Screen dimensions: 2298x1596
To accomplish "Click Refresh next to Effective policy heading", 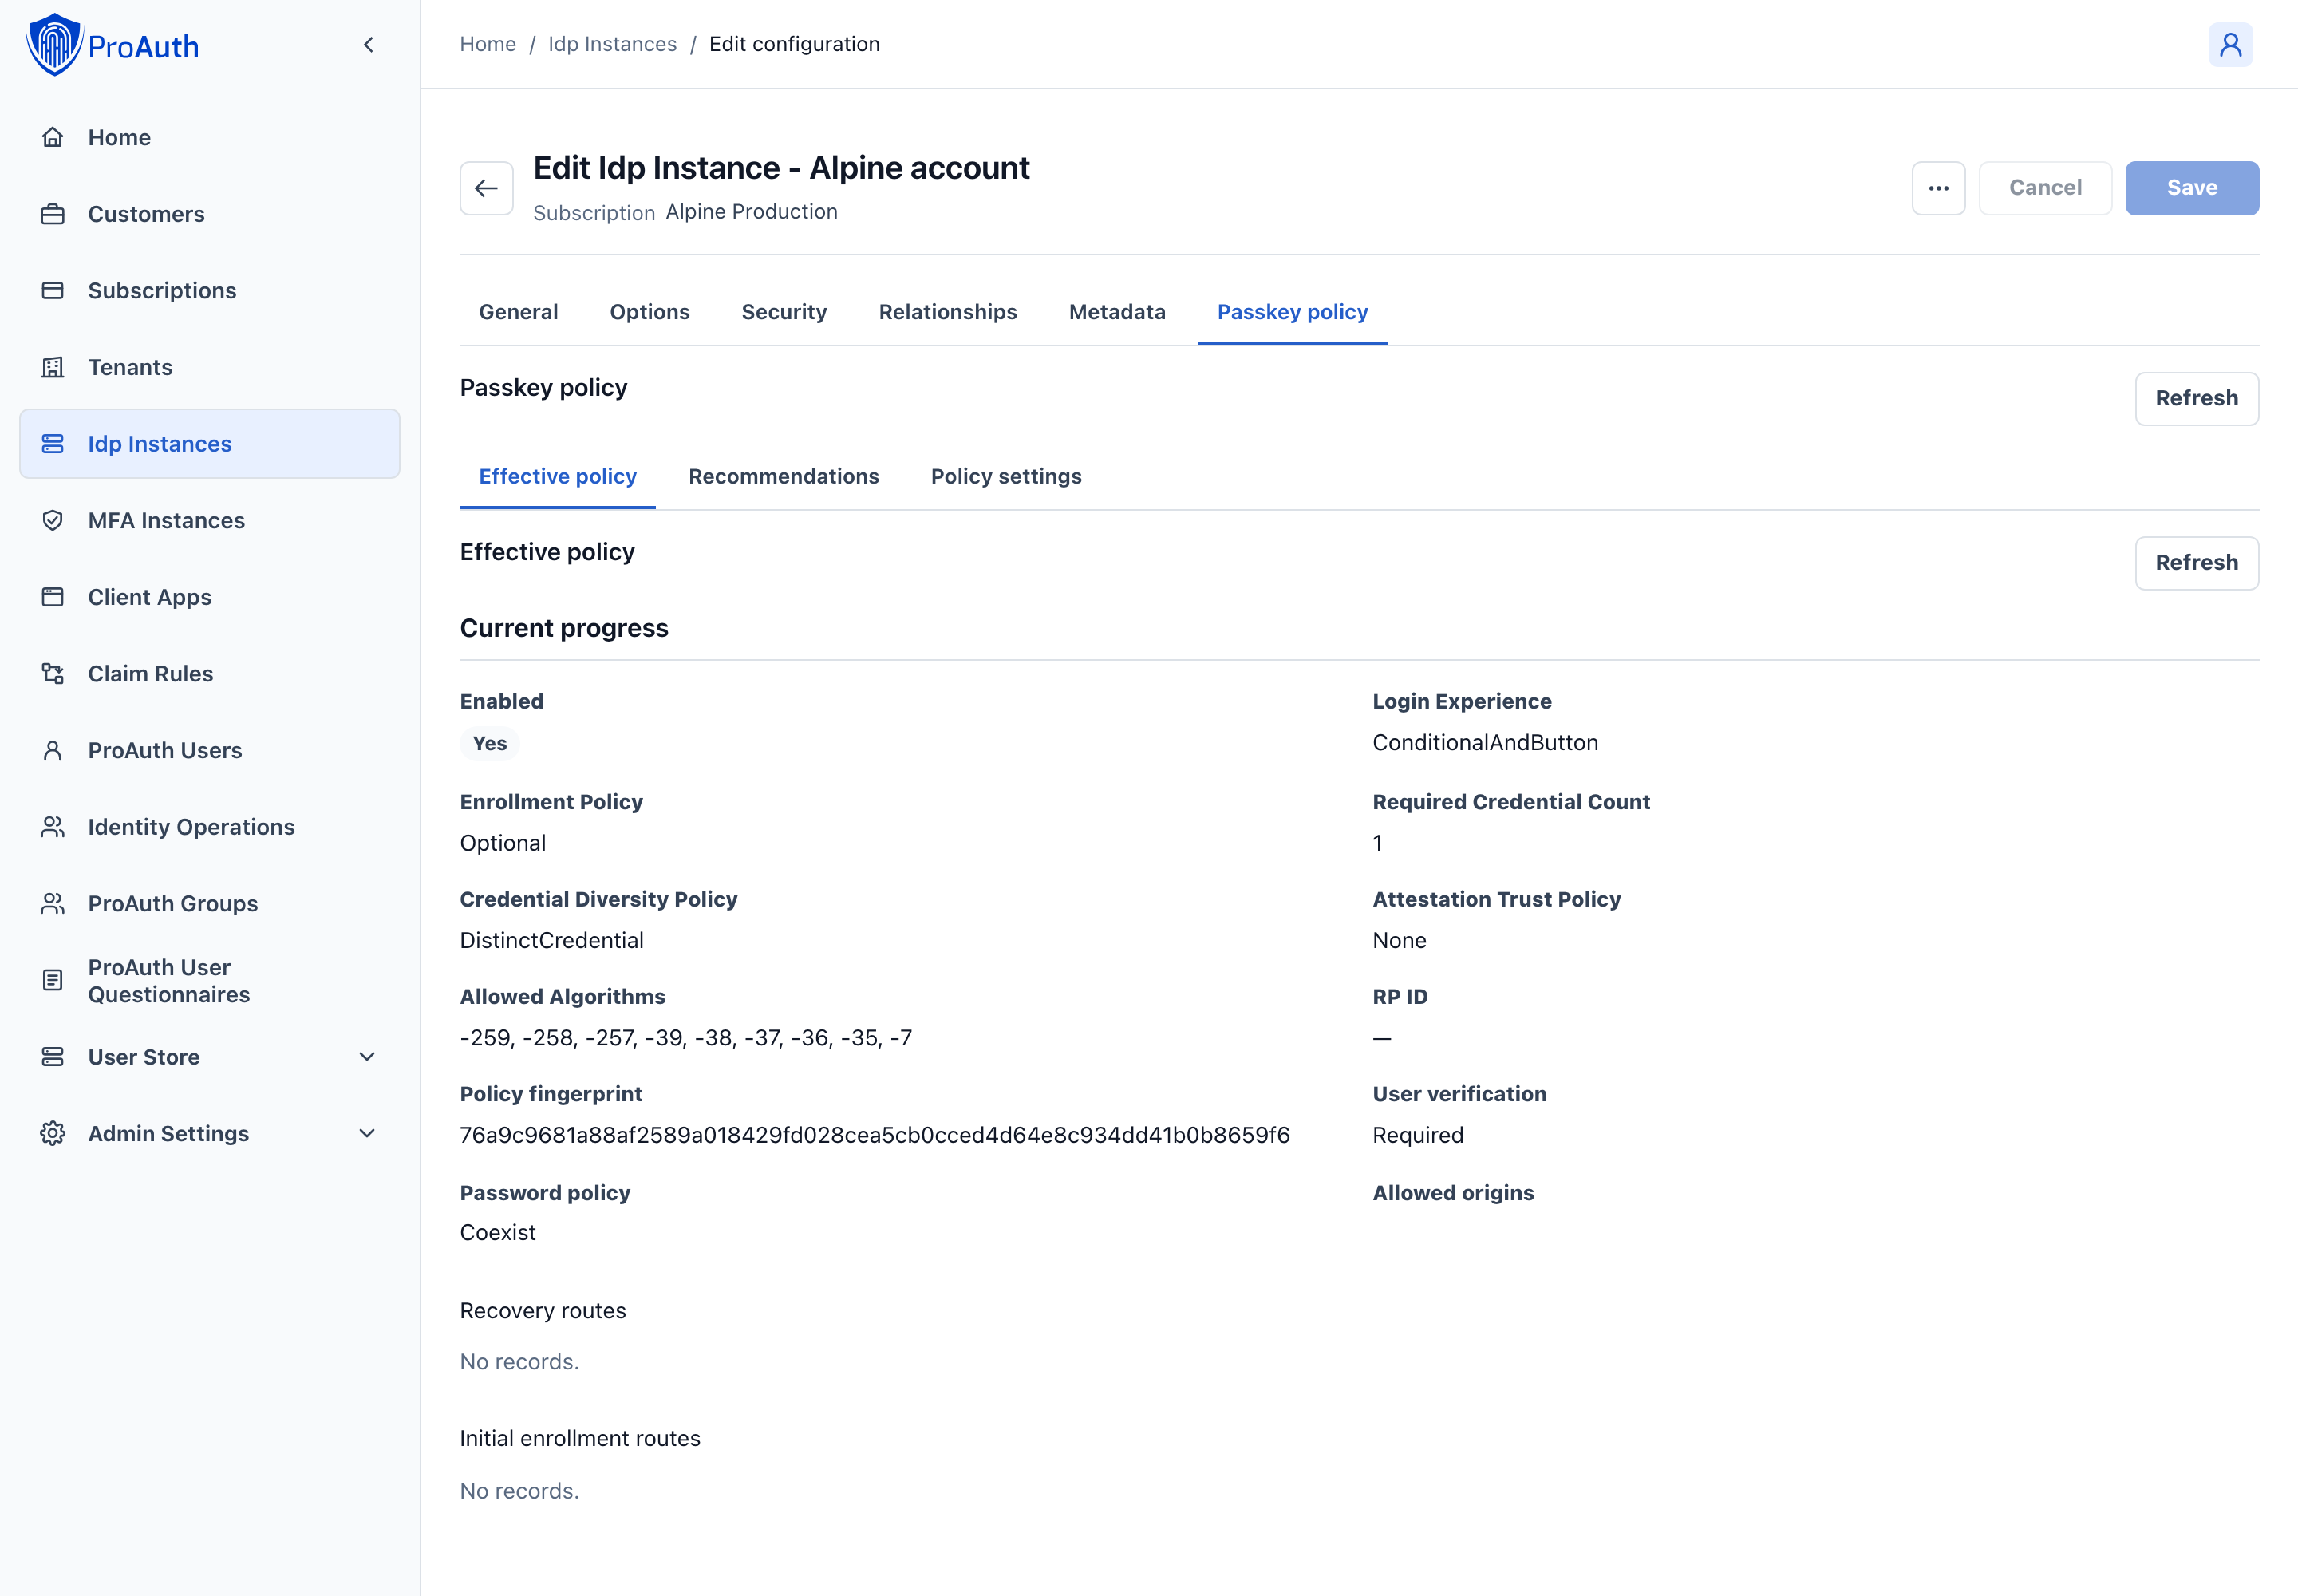I will pos(2196,563).
